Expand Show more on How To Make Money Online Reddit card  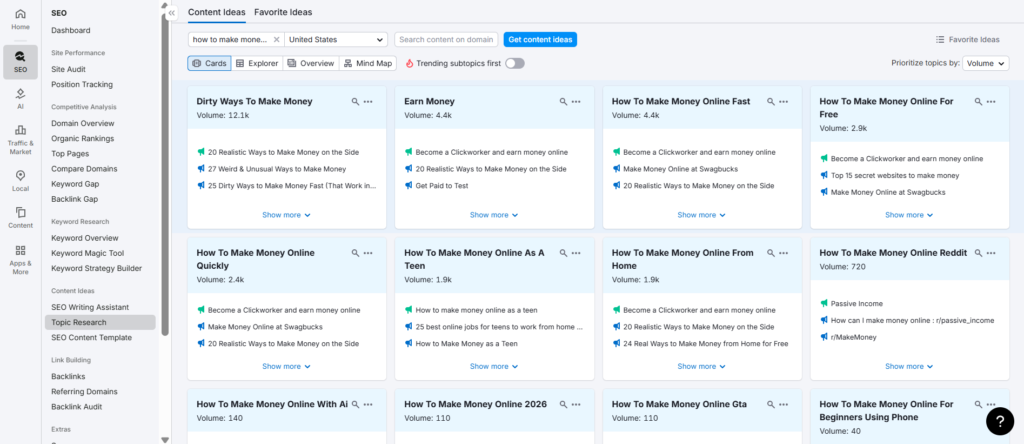[x=909, y=366]
